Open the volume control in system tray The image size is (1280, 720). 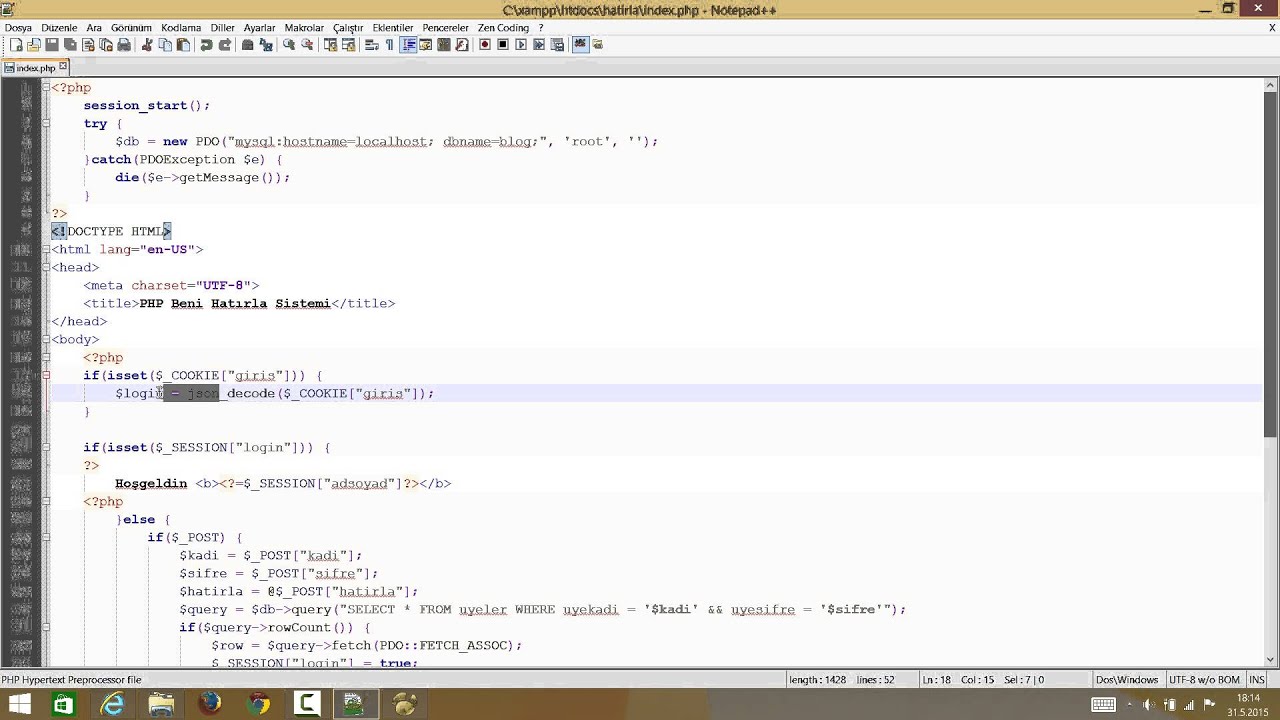point(1148,704)
